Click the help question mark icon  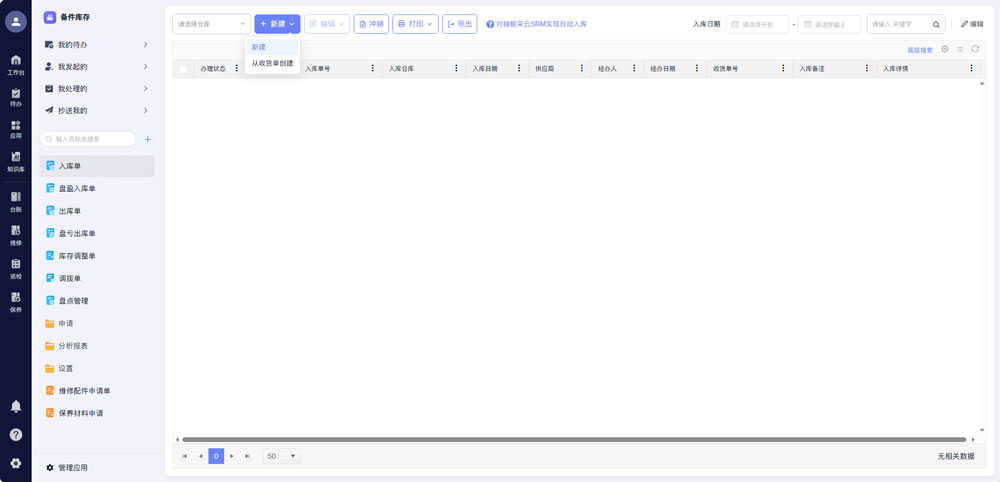click(15, 435)
